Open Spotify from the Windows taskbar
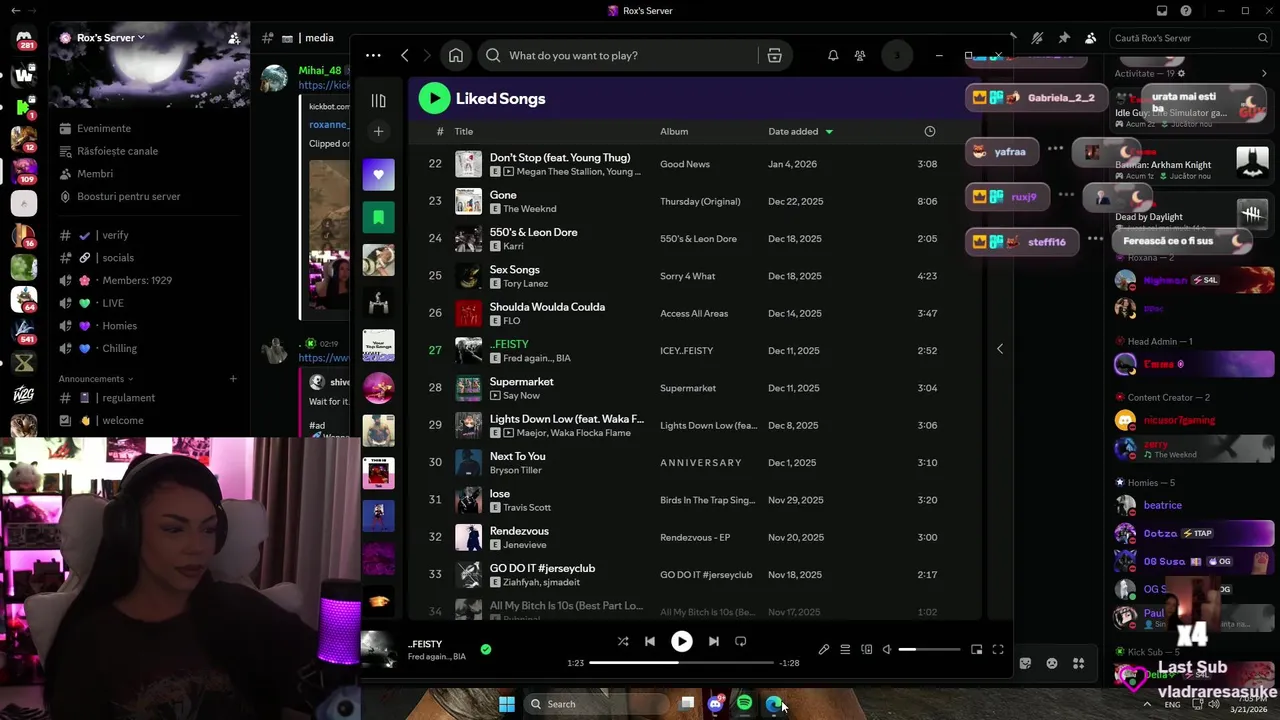The image size is (1280, 720). pyautogui.click(x=744, y=704)
